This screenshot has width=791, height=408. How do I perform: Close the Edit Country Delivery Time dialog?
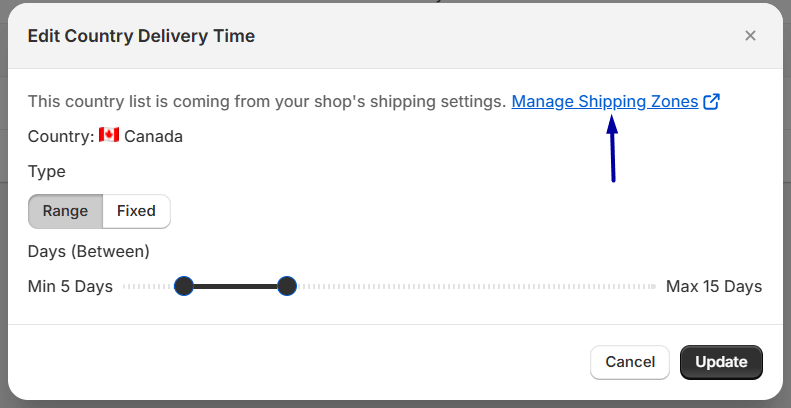click(x=750, y=36)
